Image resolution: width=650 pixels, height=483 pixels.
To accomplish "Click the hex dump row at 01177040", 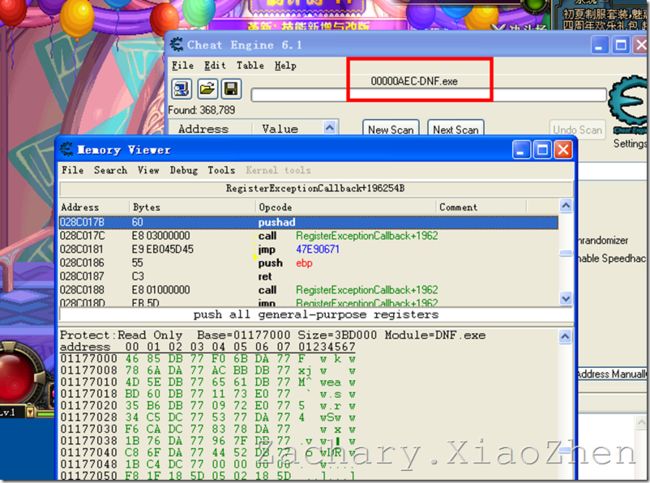I will (x=207, y=452).
